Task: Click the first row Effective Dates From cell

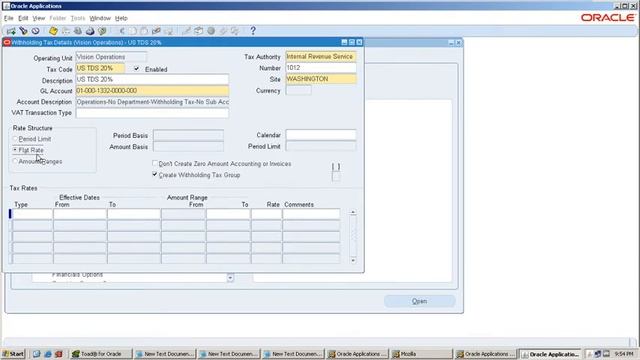Action: point(80,214)
